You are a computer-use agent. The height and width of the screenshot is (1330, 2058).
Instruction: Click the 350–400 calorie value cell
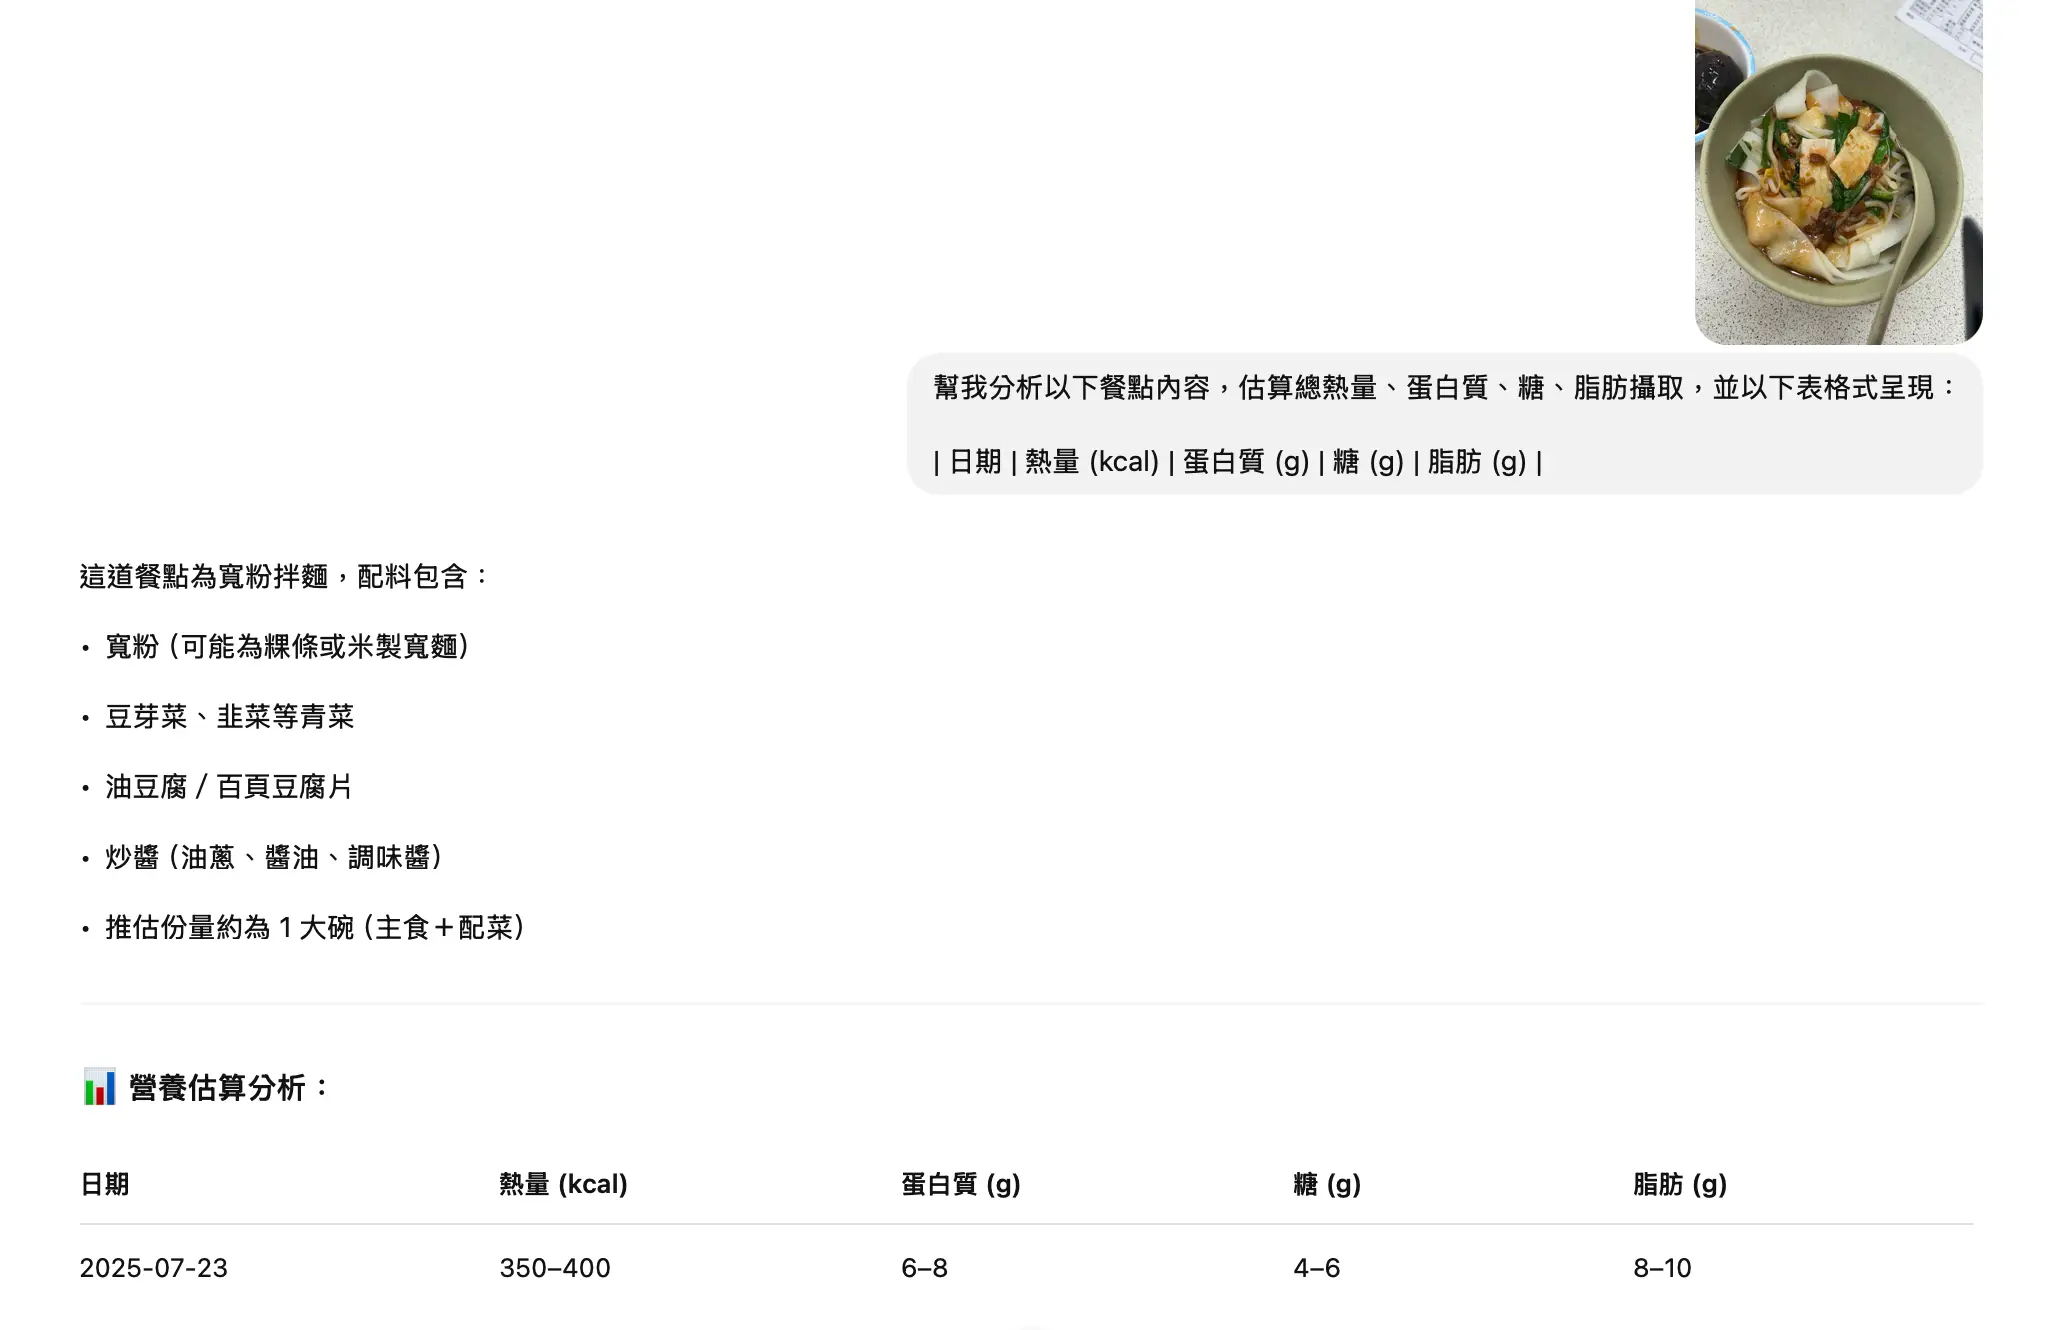555,1268
